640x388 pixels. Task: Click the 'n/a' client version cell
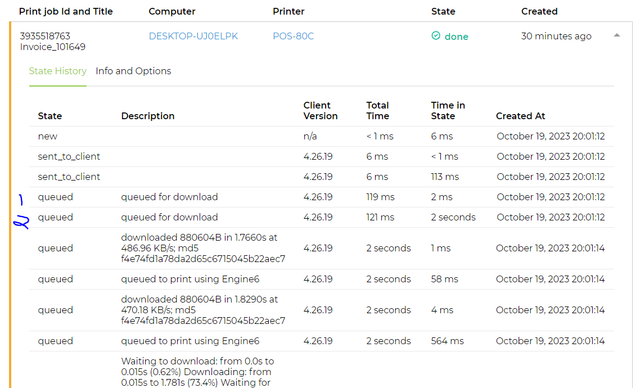(x=310, y=136)
